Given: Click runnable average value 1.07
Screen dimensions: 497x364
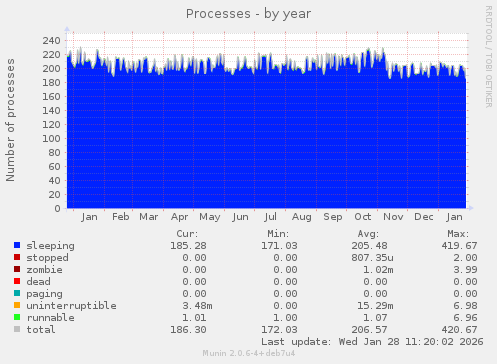Looking at the screenshot, I should 375,318.
